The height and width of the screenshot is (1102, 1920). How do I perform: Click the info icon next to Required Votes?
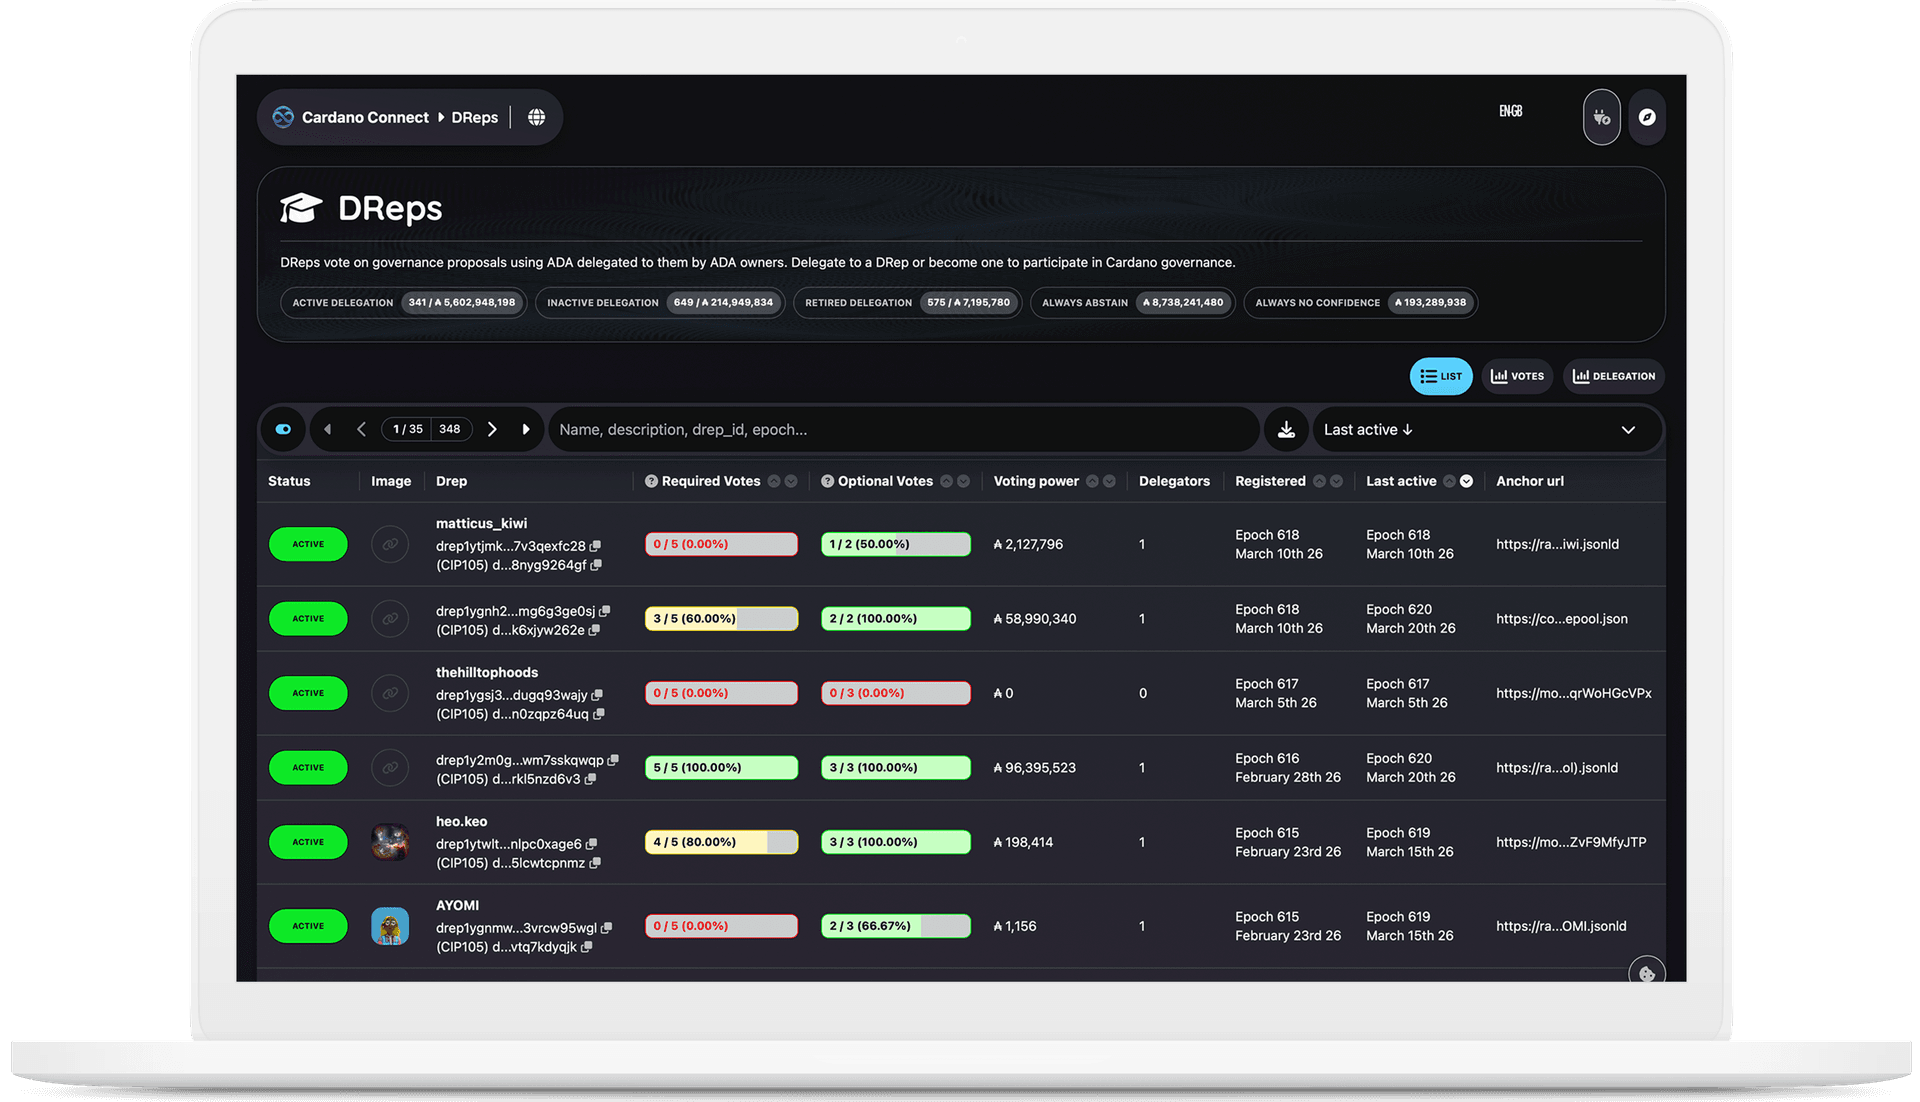[x=651, y=481]
